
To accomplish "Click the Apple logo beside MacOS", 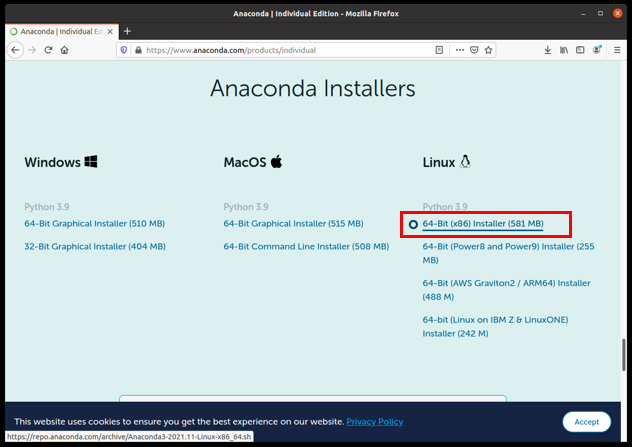I will [x=276, y=162].
